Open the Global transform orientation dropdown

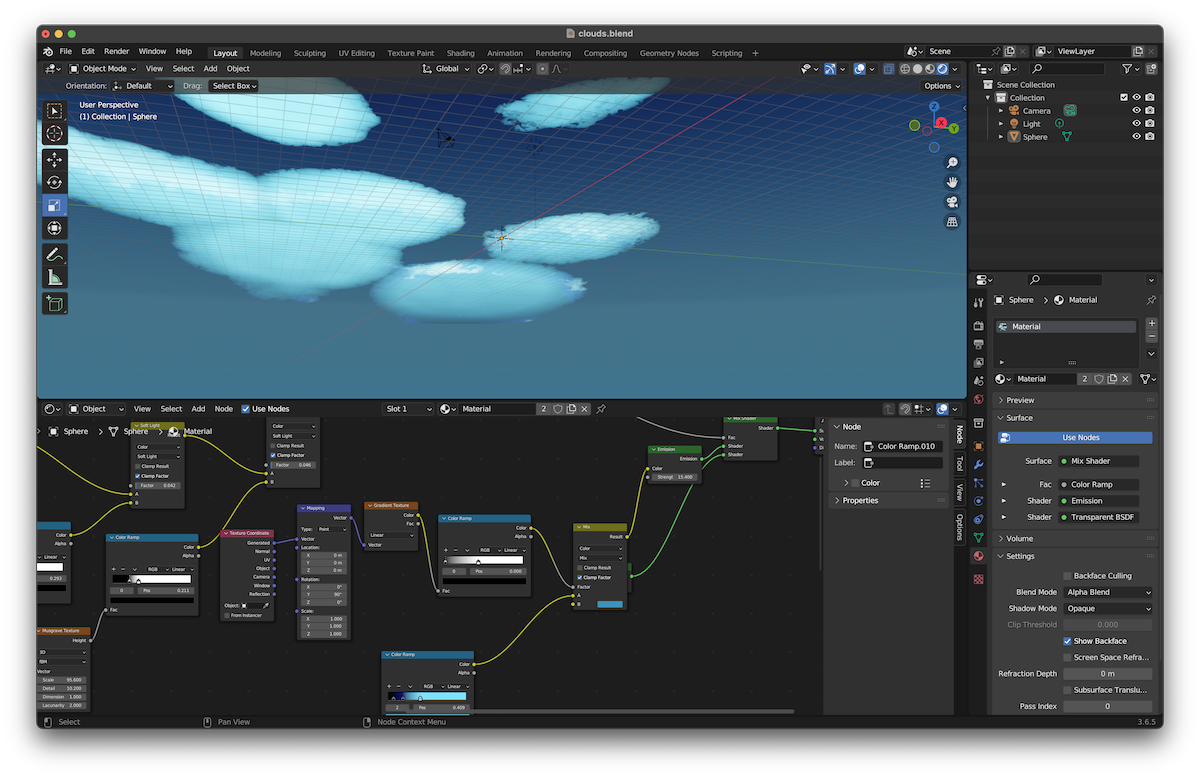coord(446,69)
